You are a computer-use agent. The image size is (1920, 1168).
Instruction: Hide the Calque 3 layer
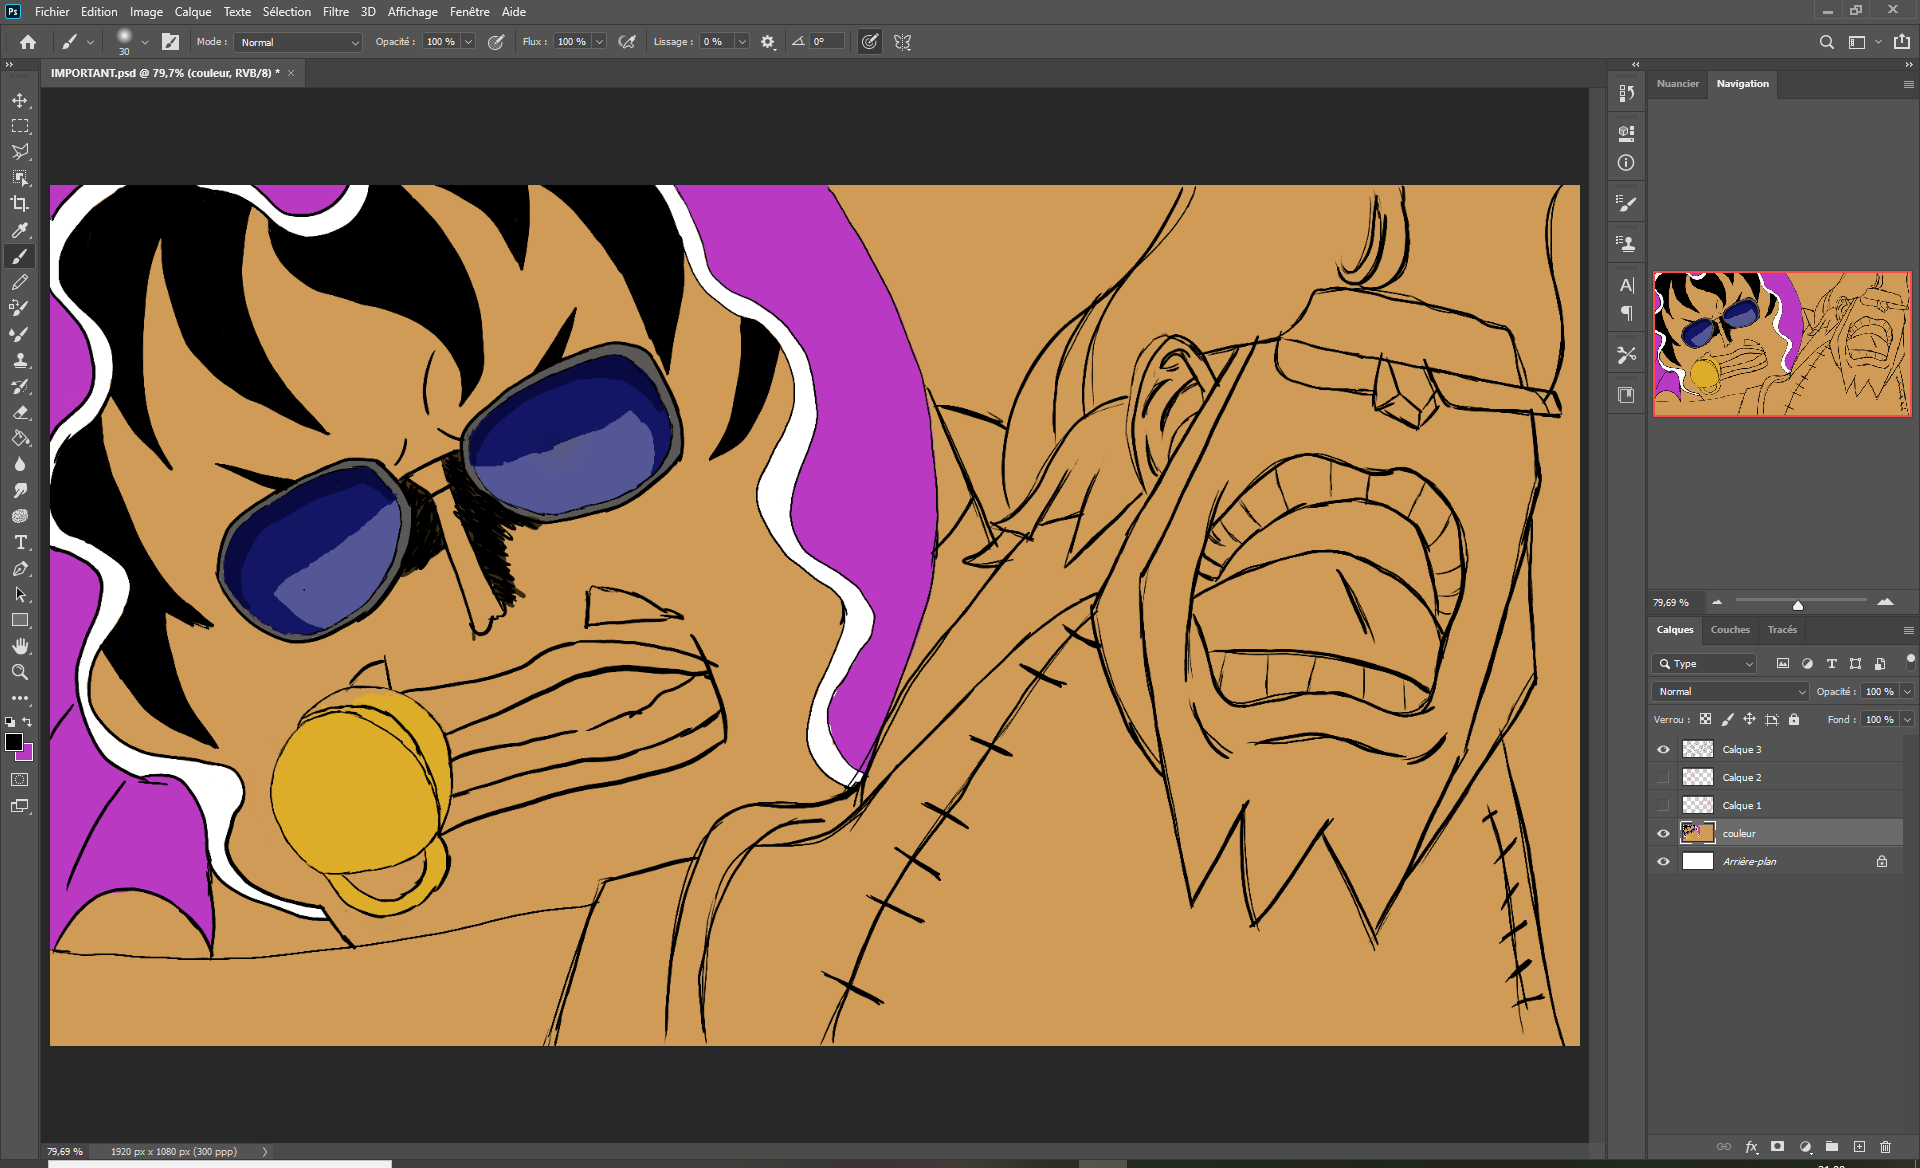coord(1663,749)
